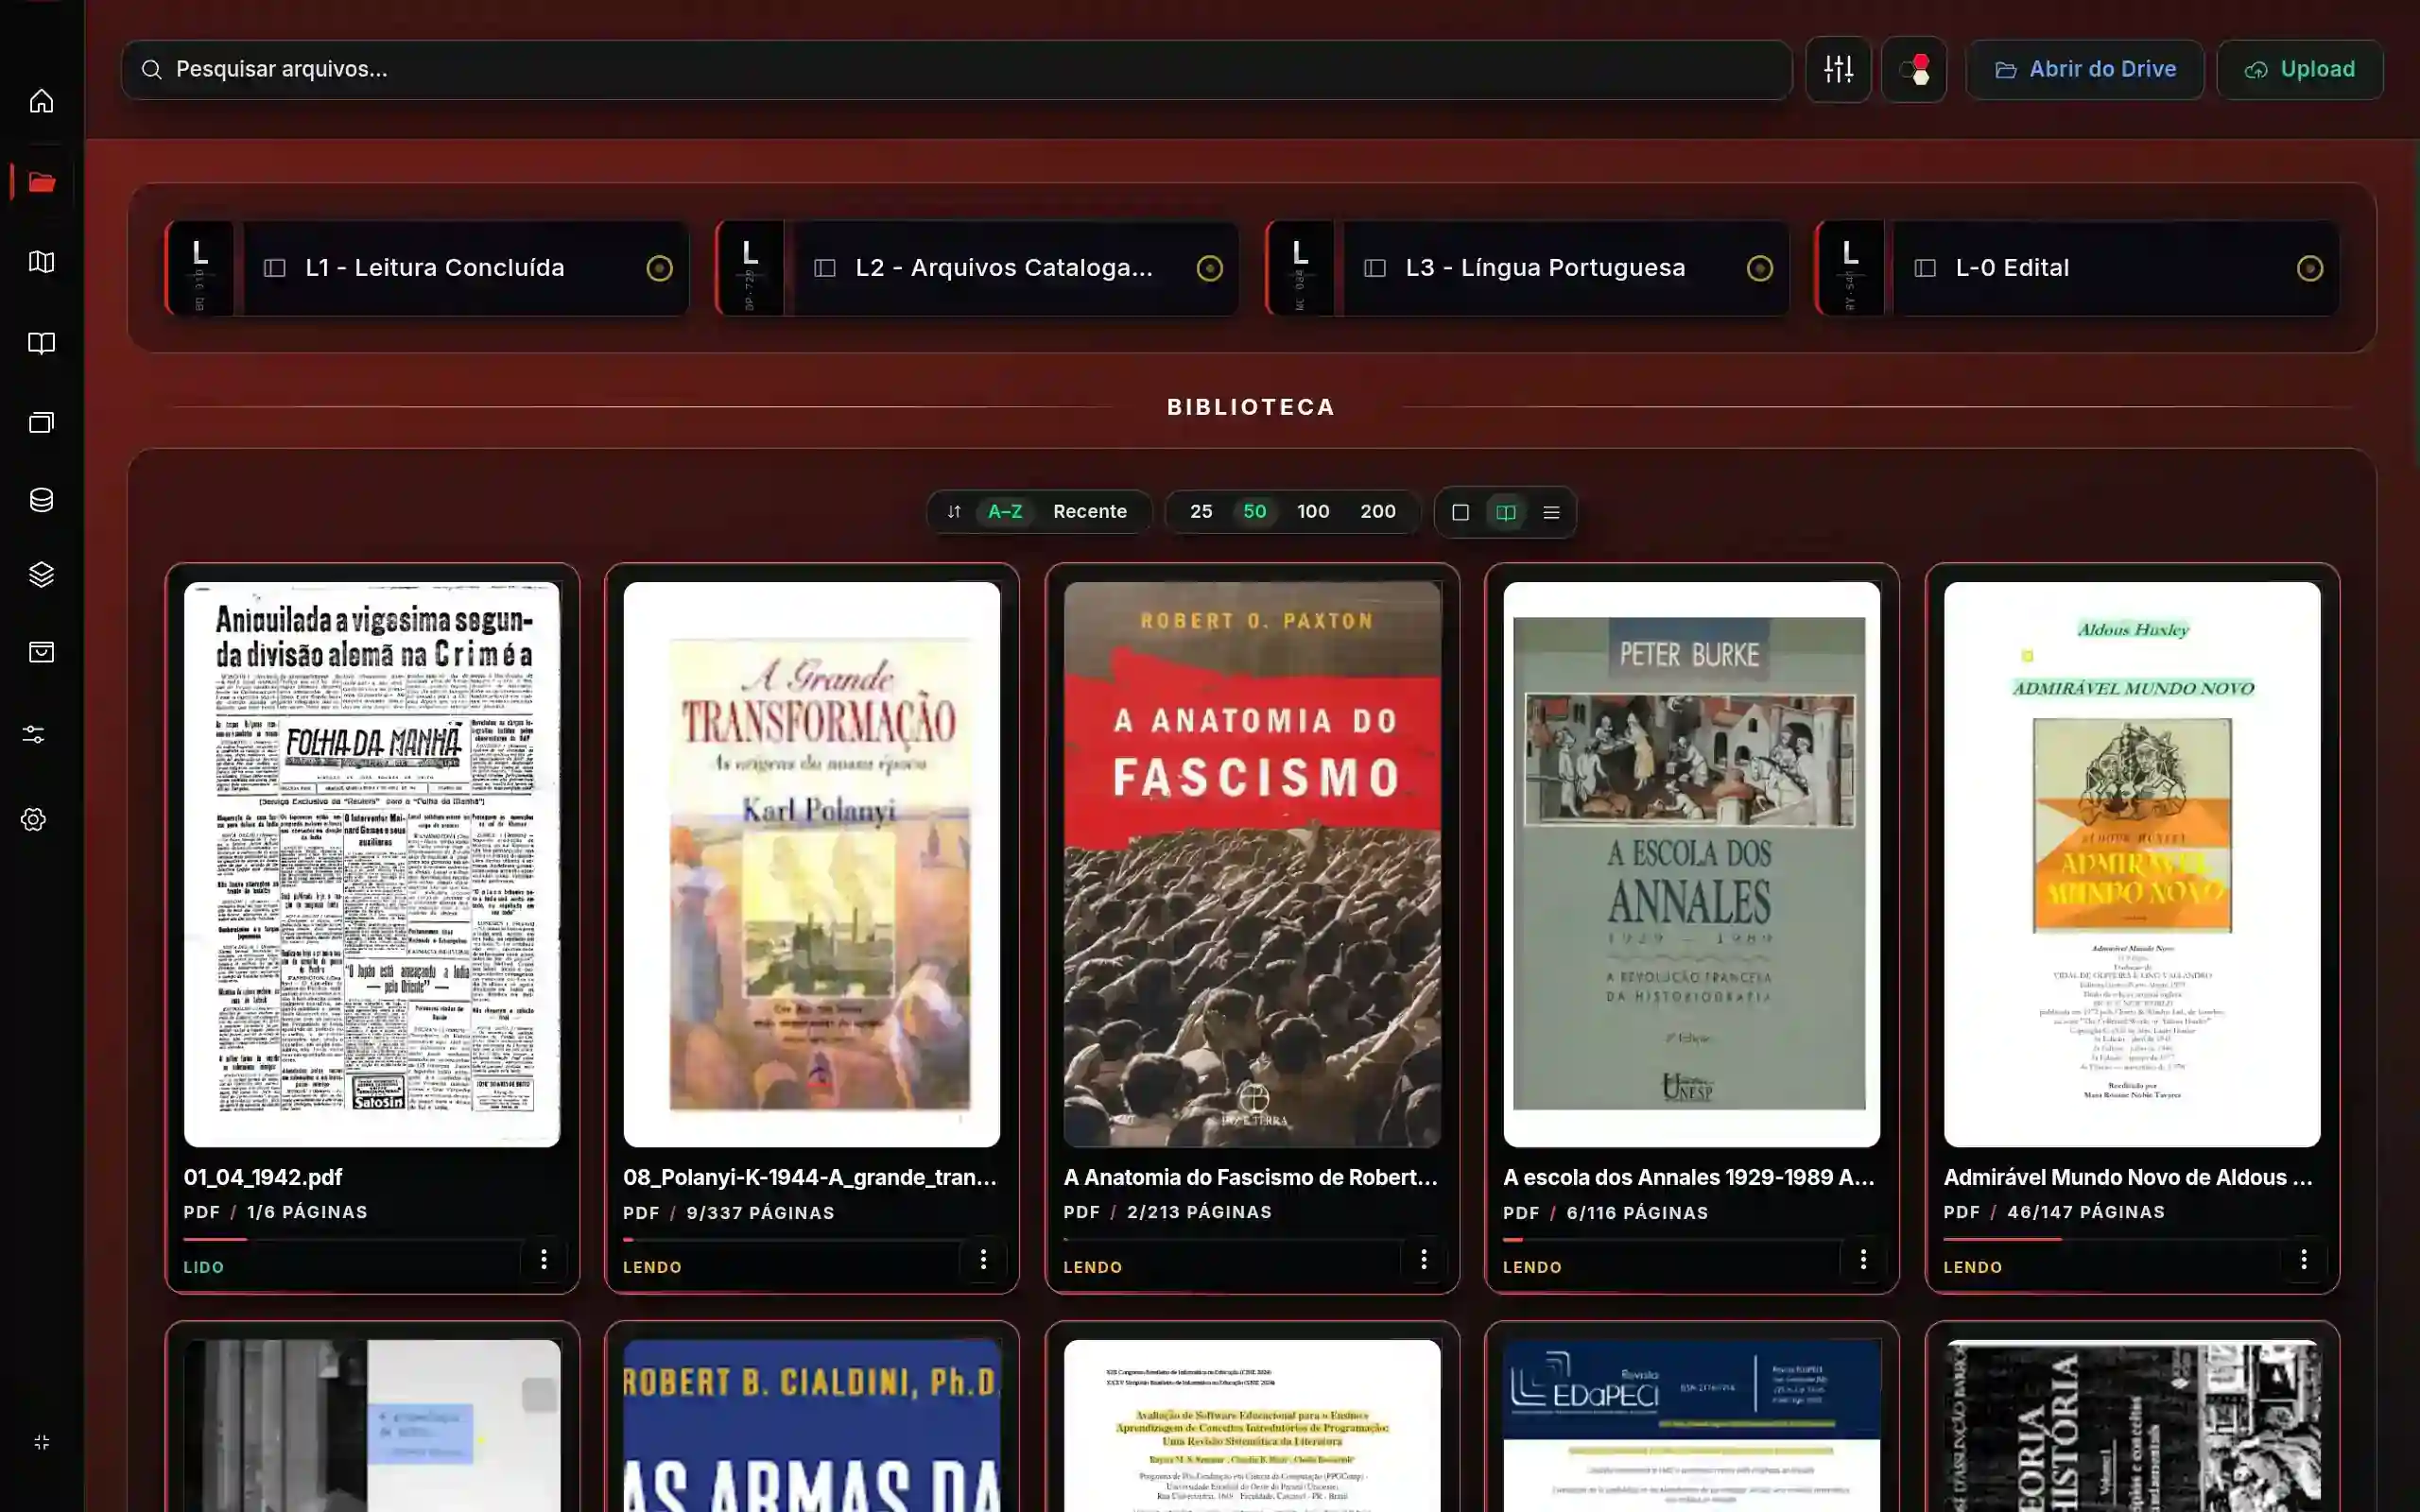Open options menu for 01_04_1942.pdf
The height and width of the screenshot is (1512, 2420).
[543, 1259]
